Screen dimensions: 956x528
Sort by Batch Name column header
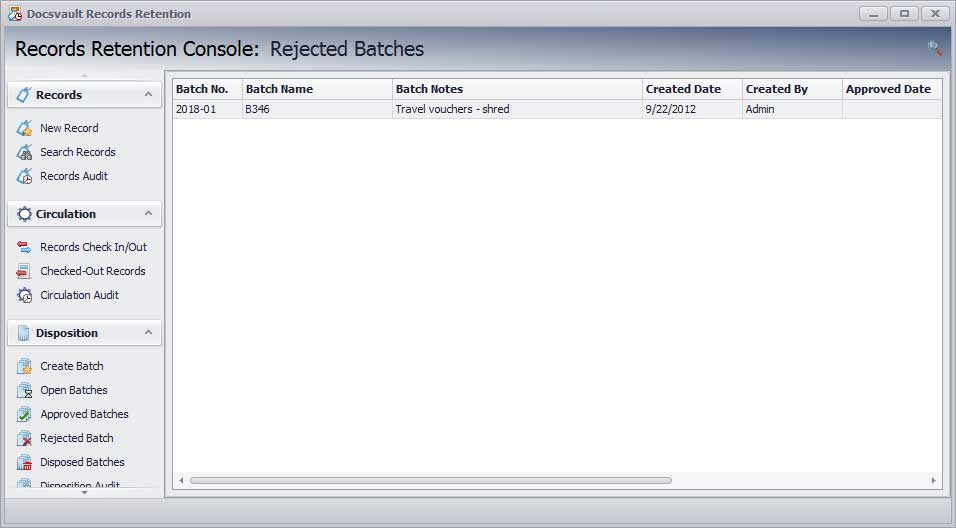pos(317,89)
